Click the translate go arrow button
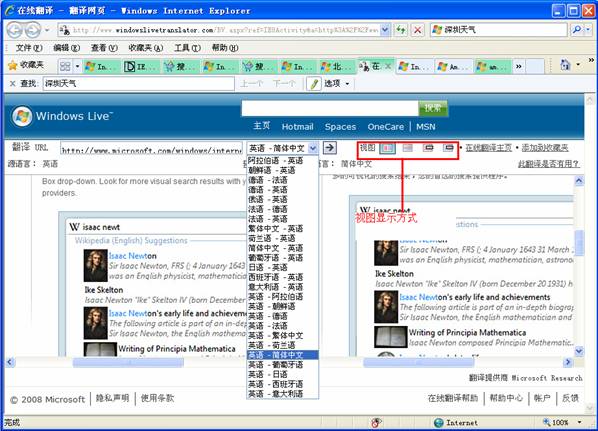 point(330,148)
